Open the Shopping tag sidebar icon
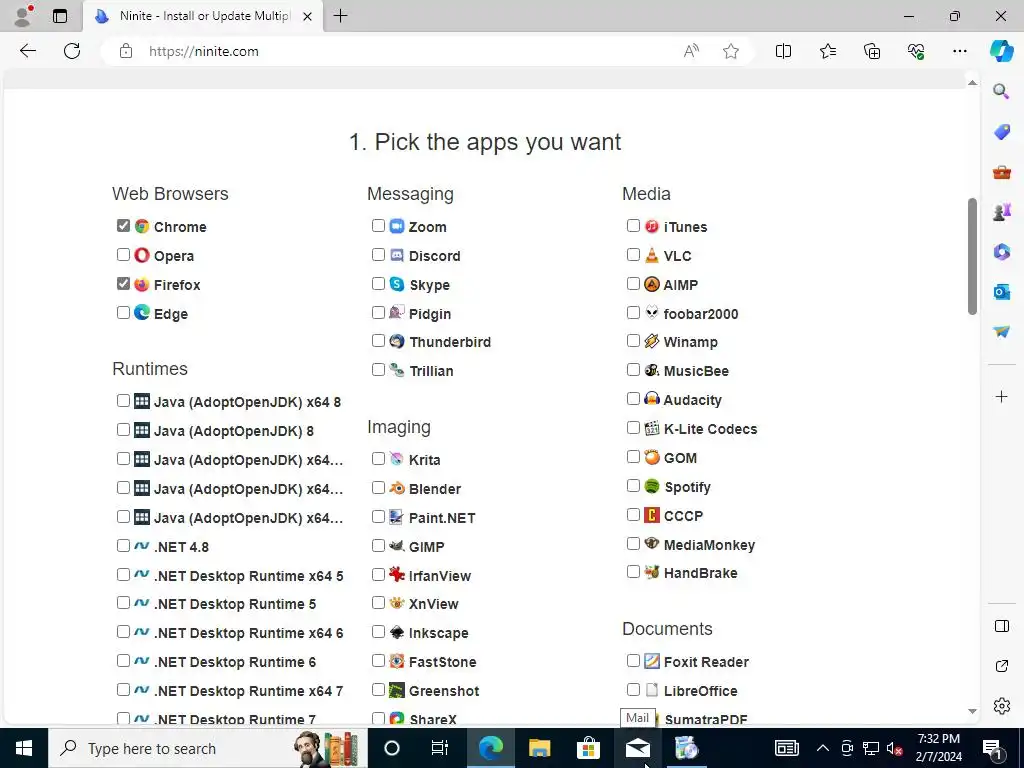This screenshot has height=768, width=1024. 1001,132
